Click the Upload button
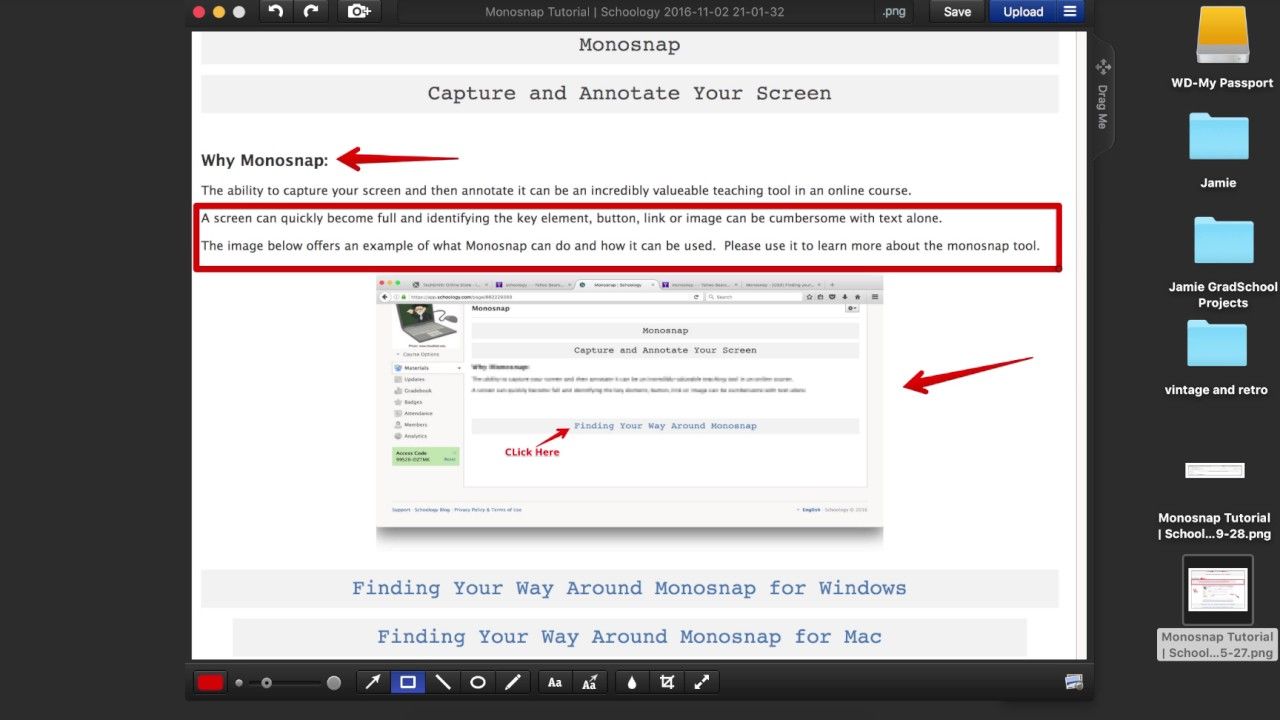Image resolution: width=1280 pixels, height=720 pixels. point(1023,12)
